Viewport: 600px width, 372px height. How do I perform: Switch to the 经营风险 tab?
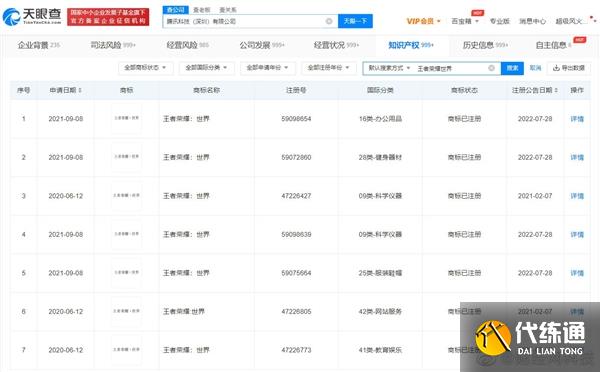coord(188,45)
